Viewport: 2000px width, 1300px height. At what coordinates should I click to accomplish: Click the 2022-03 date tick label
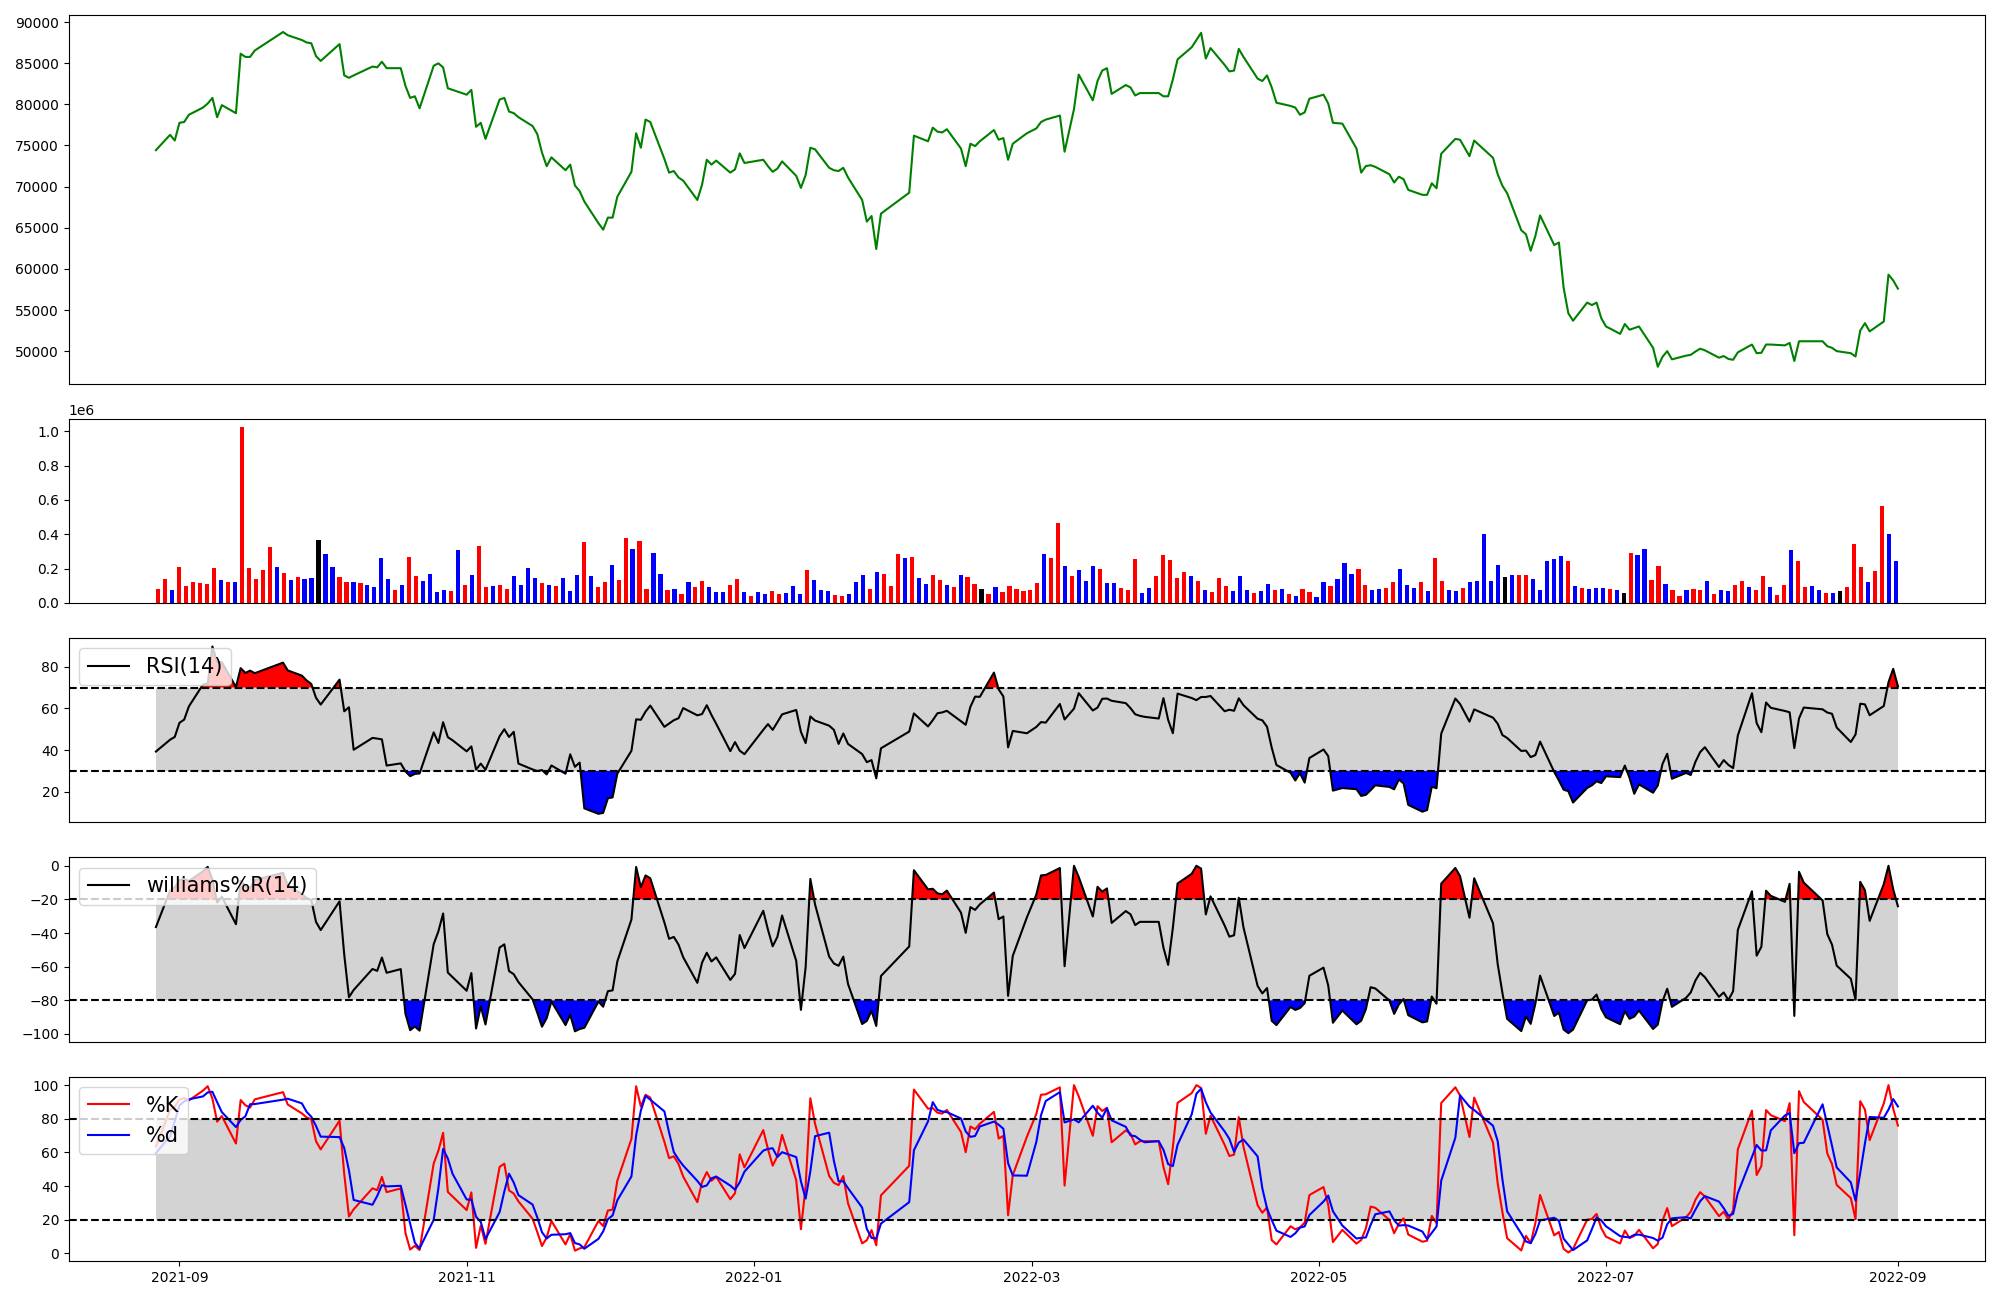point(1031,1277)
